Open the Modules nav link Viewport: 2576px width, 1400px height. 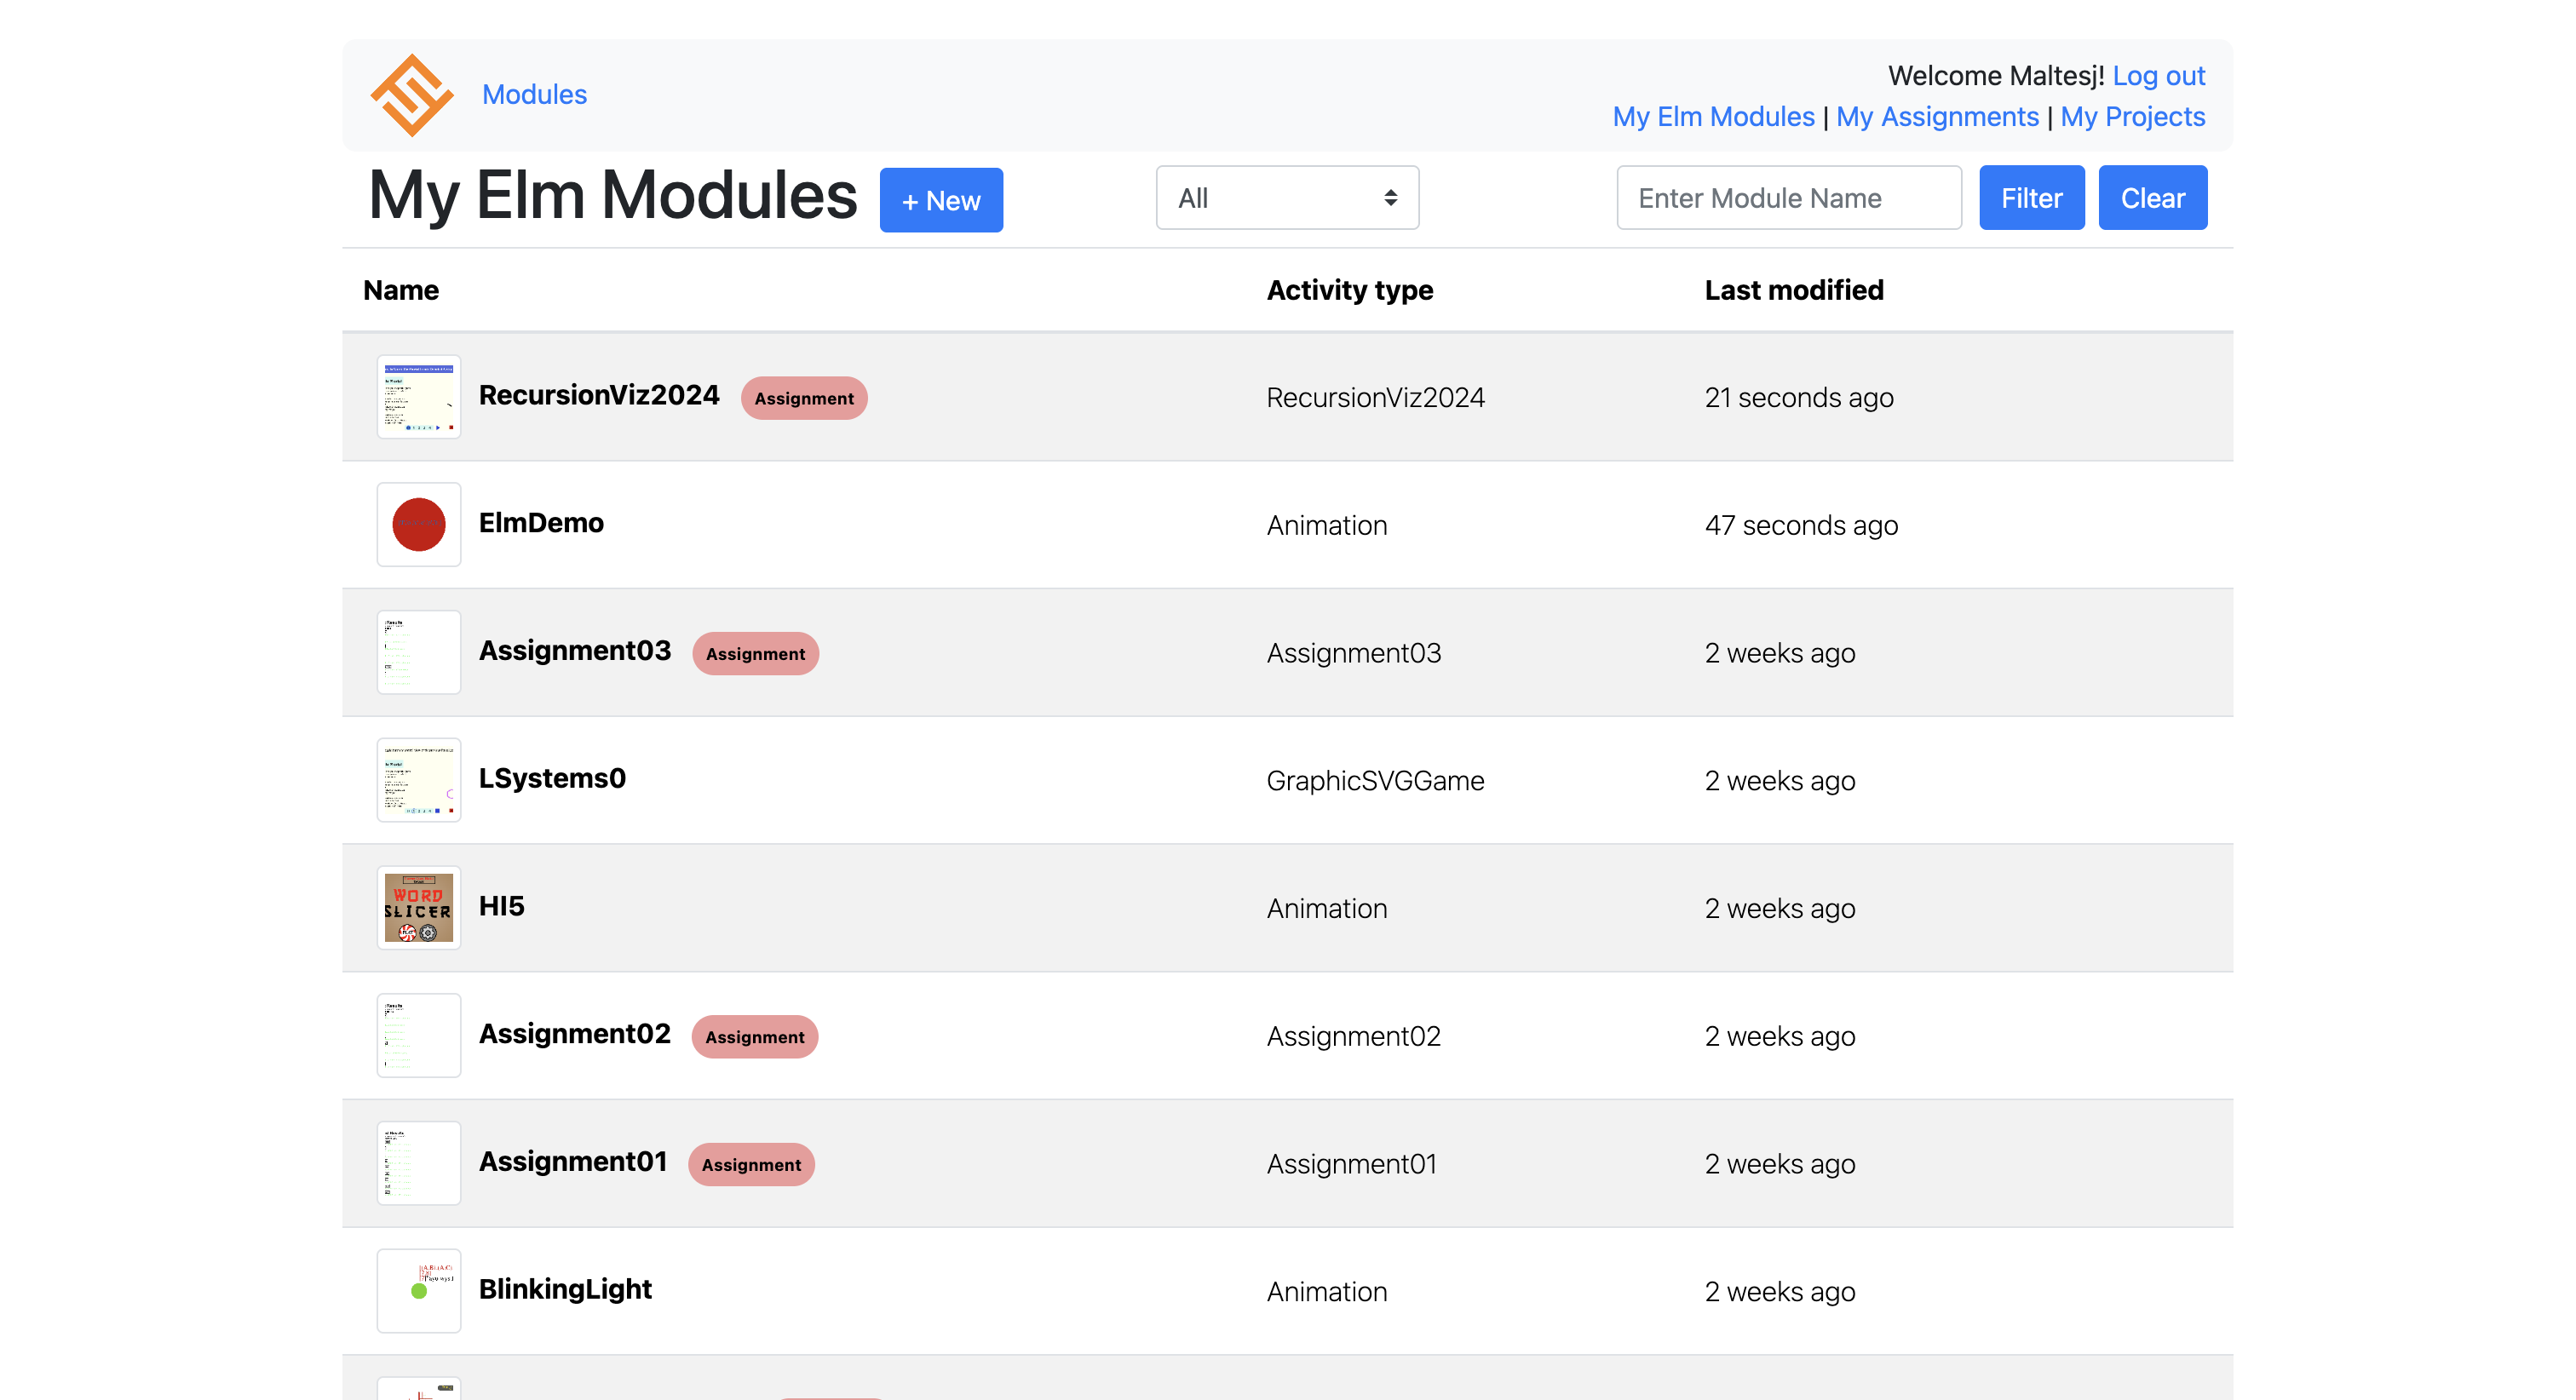point(534,94)
